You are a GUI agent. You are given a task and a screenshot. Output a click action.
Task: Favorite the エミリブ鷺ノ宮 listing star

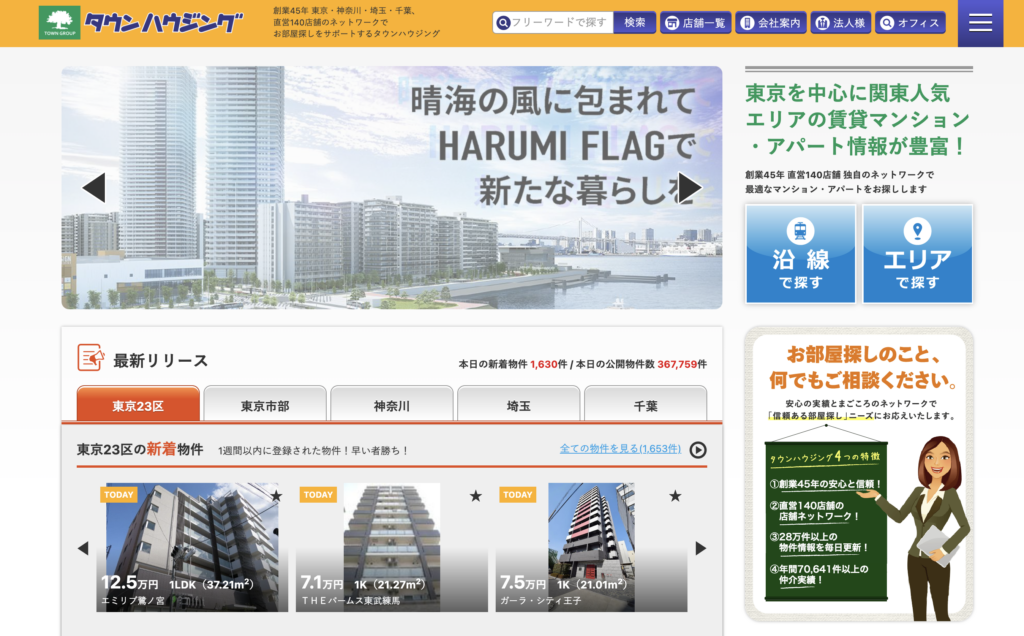[x=276, y=496]
